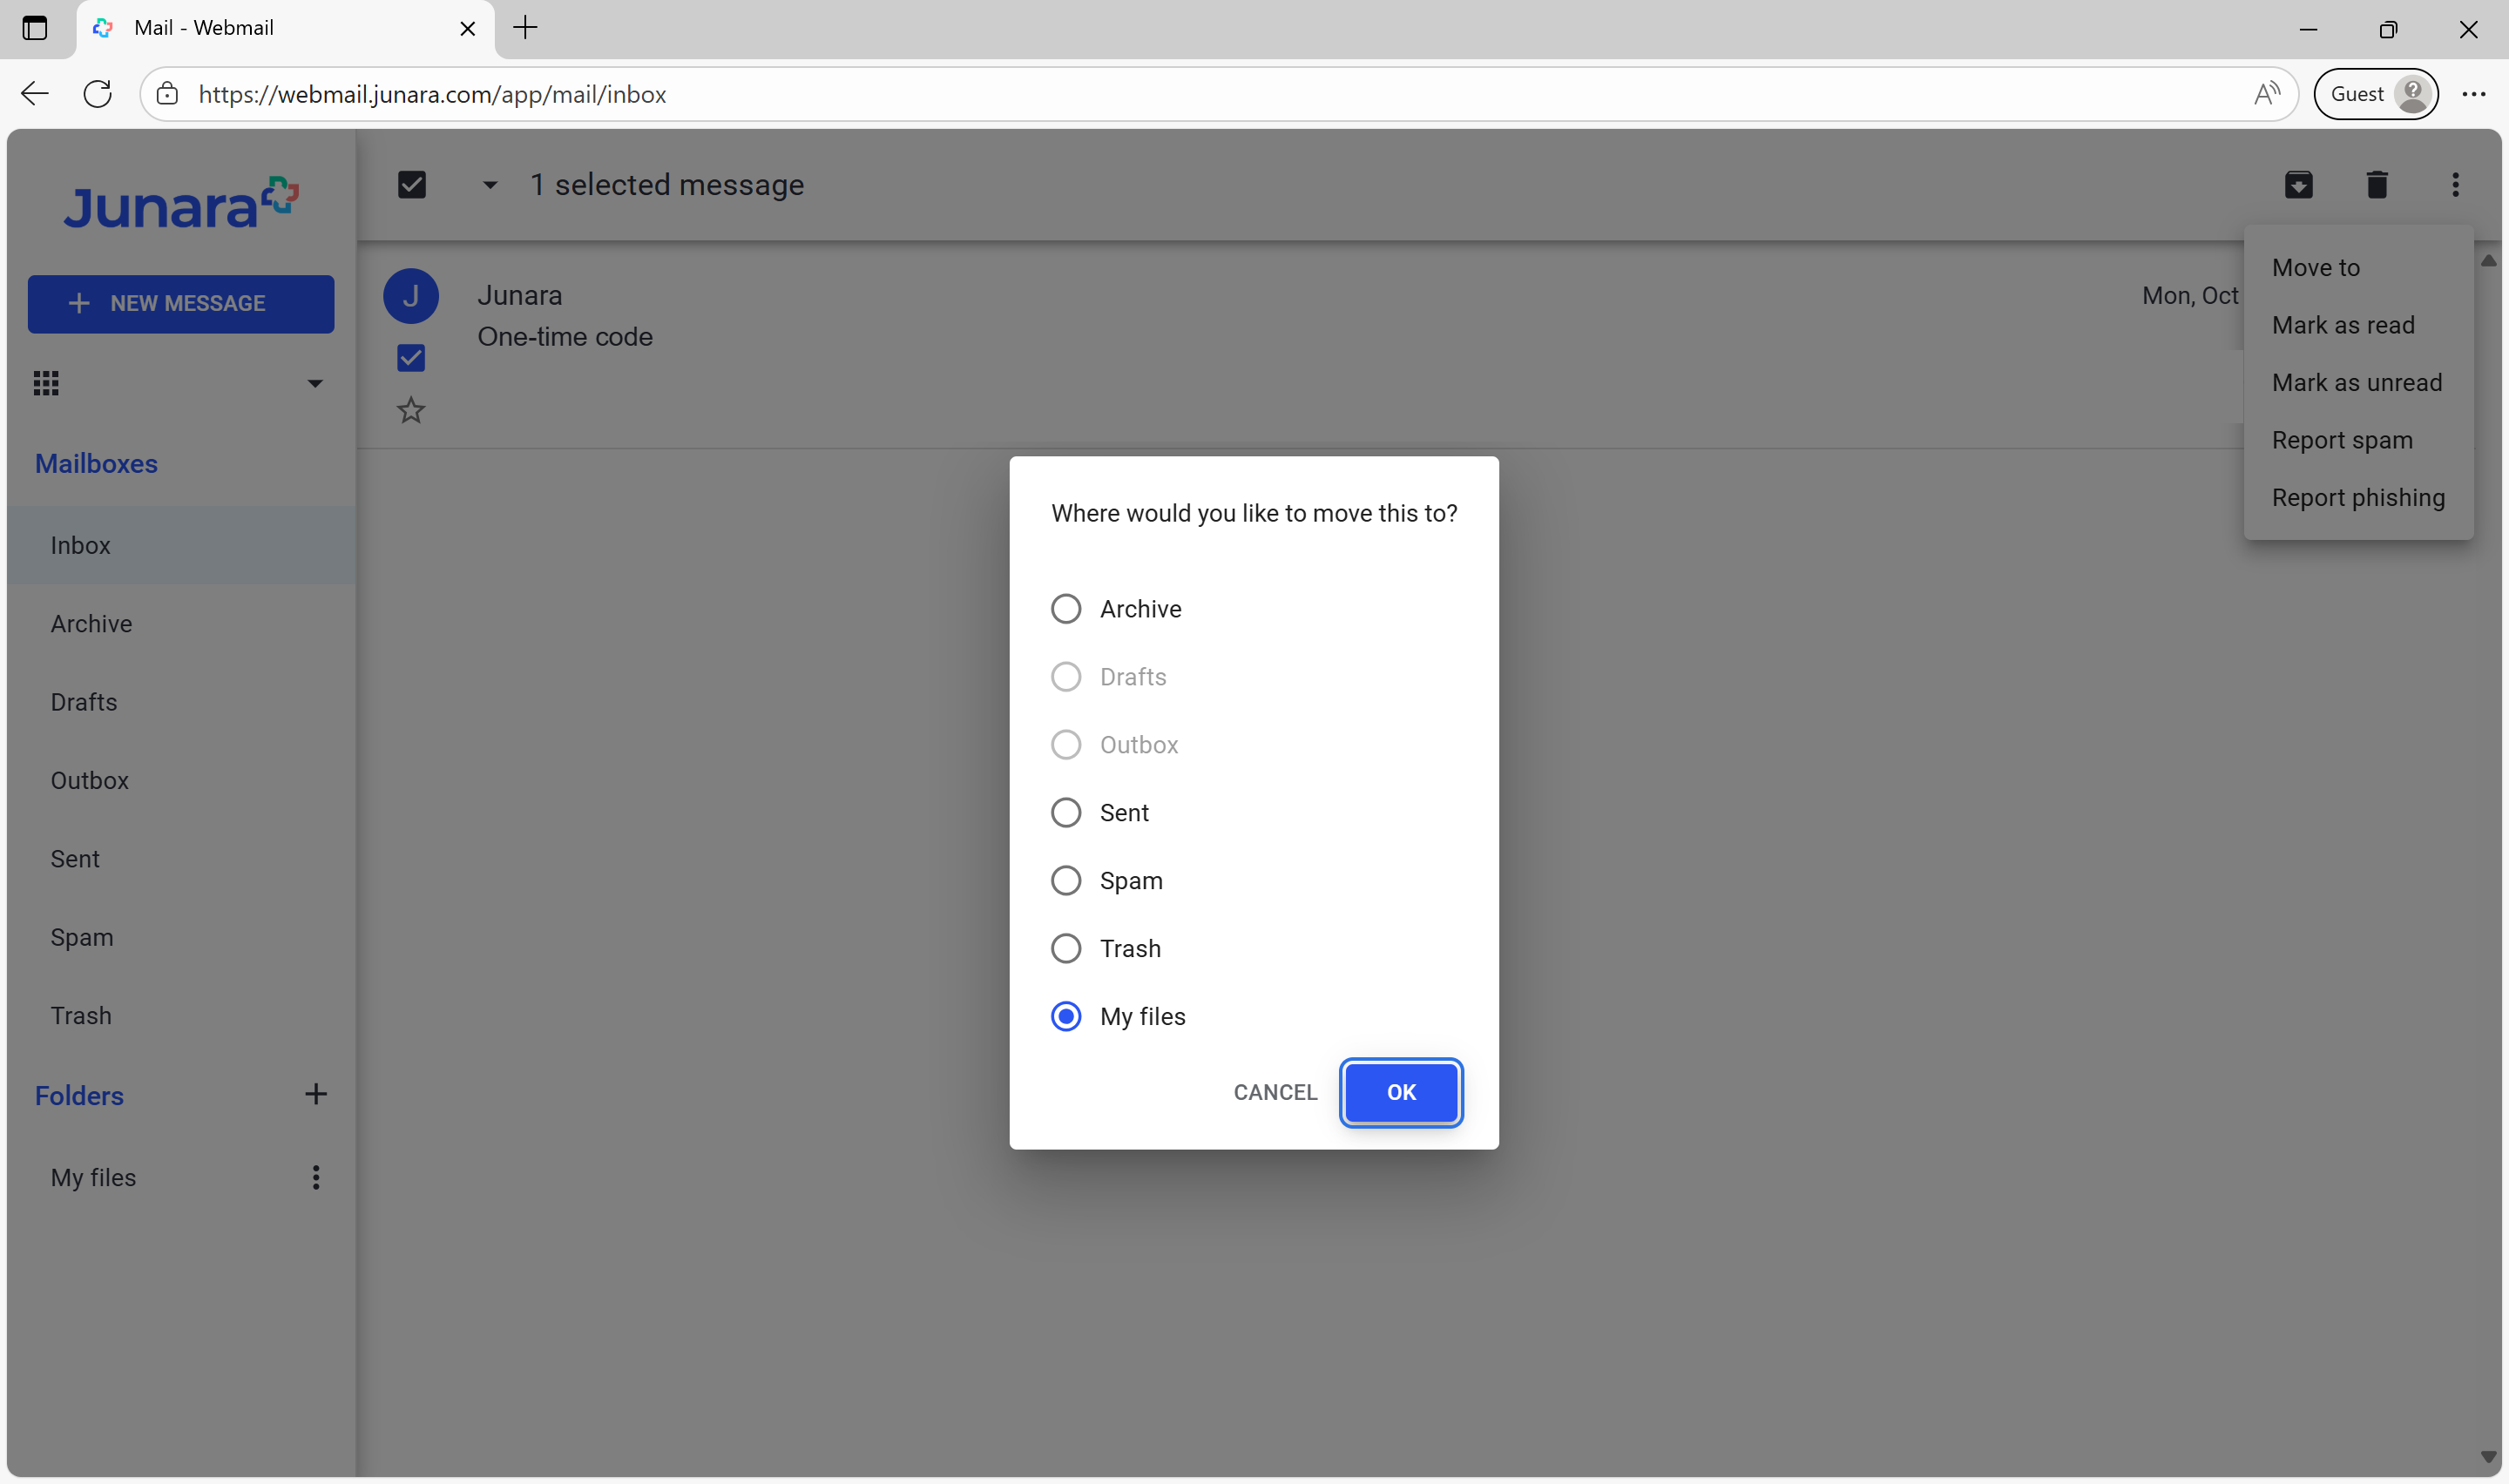Open the three-dot more actions menu
The height and width of the screenshot is (1484, 2509).
(x=2455, y=185)
